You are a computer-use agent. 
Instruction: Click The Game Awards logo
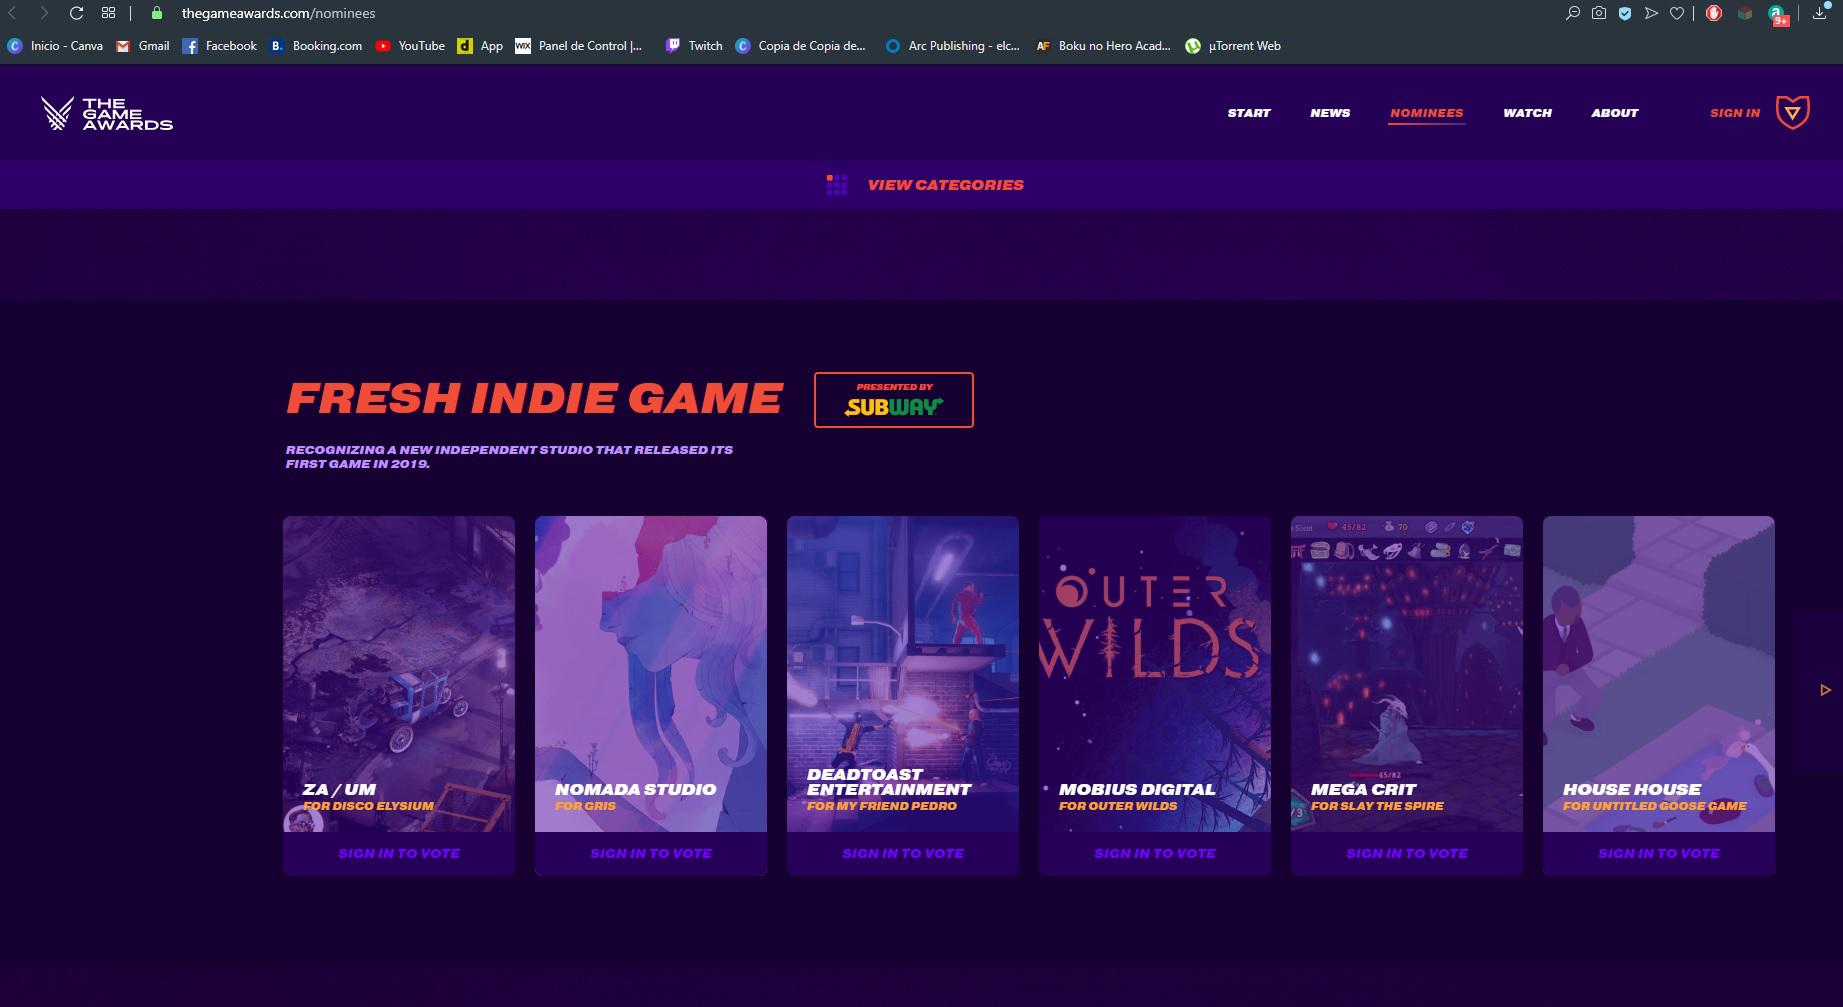107,113
